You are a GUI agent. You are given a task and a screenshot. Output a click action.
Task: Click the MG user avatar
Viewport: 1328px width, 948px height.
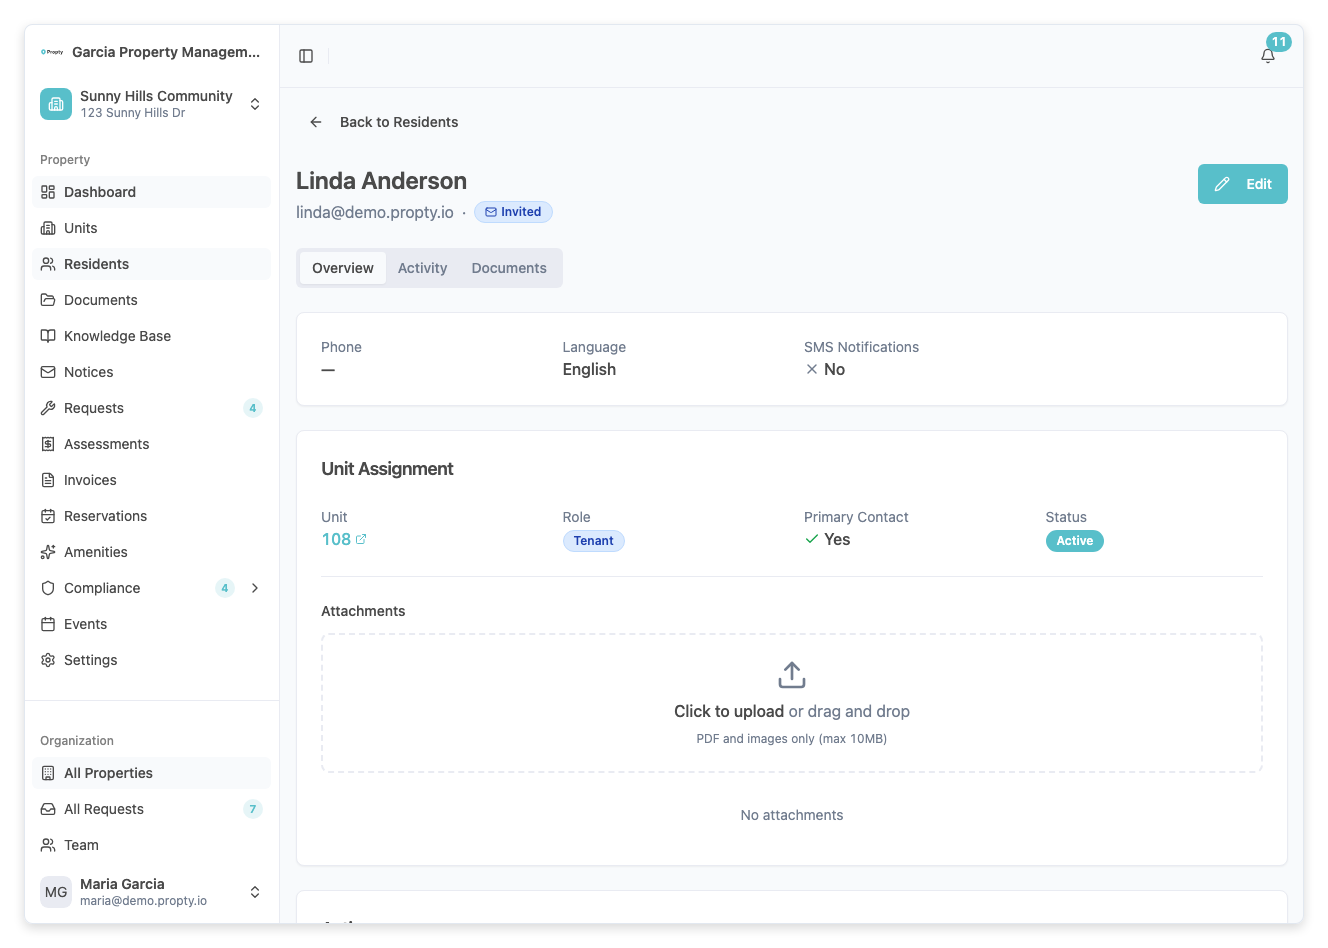tap(56, 892)
